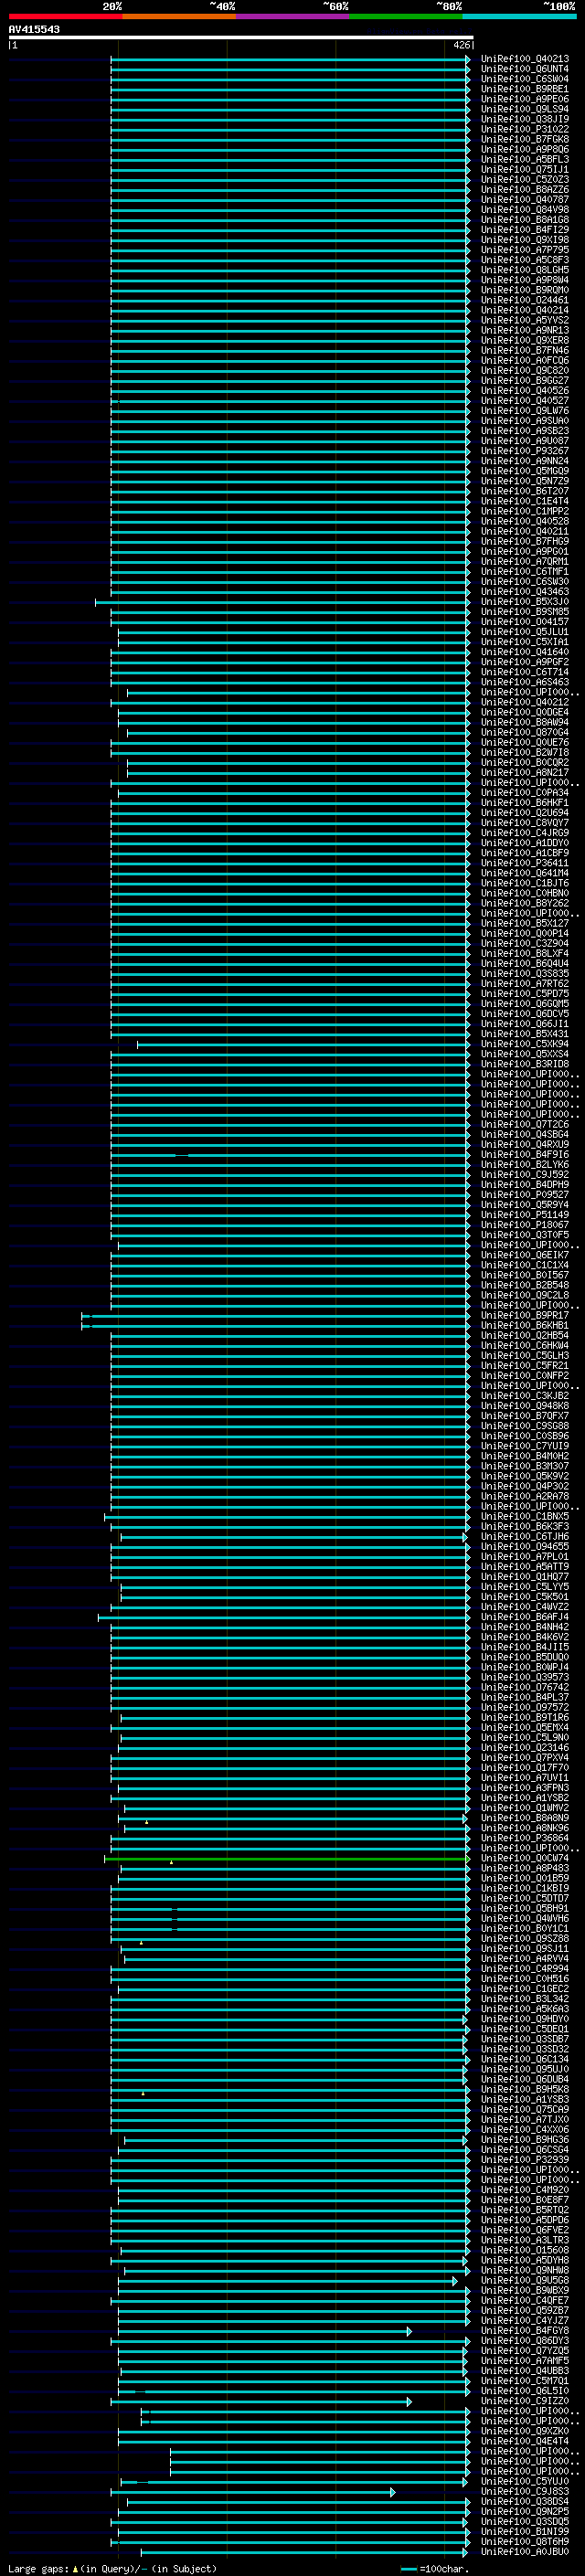Click the cyan ~100% identity legend segment

click(519, 16)
